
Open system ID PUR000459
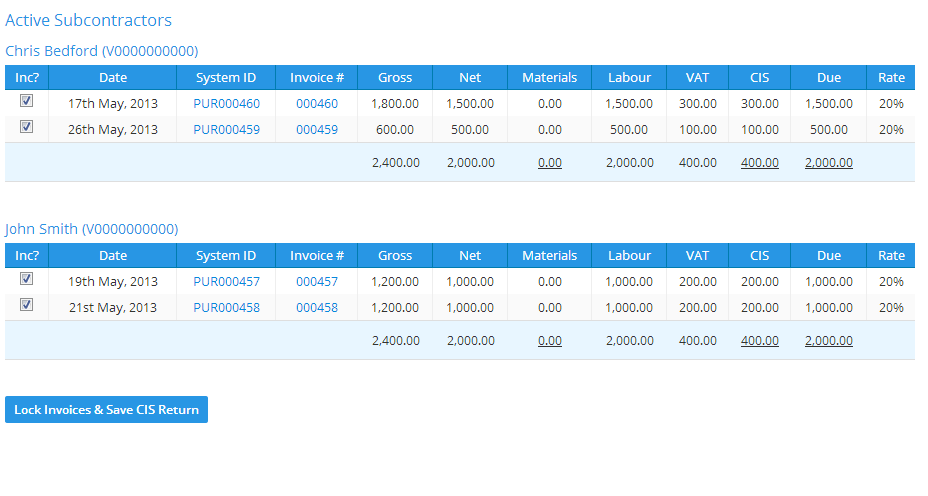pyautogui.click(x=226, y=129)
